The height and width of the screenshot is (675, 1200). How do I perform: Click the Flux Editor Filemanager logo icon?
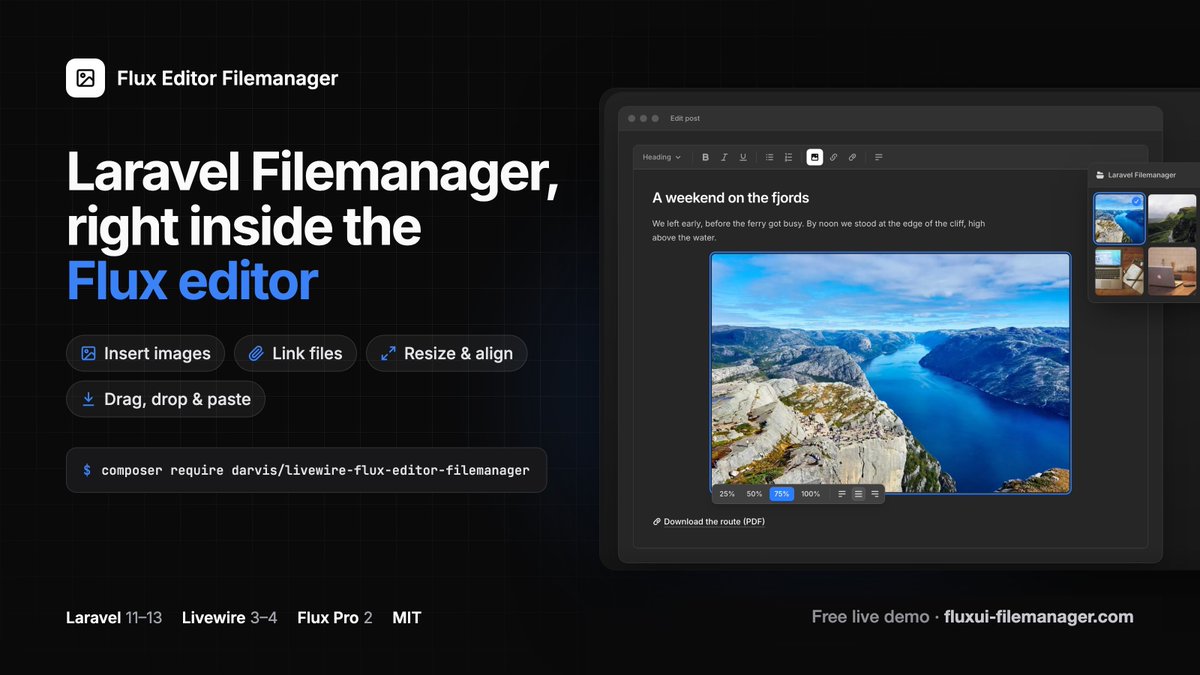point(85,78)
